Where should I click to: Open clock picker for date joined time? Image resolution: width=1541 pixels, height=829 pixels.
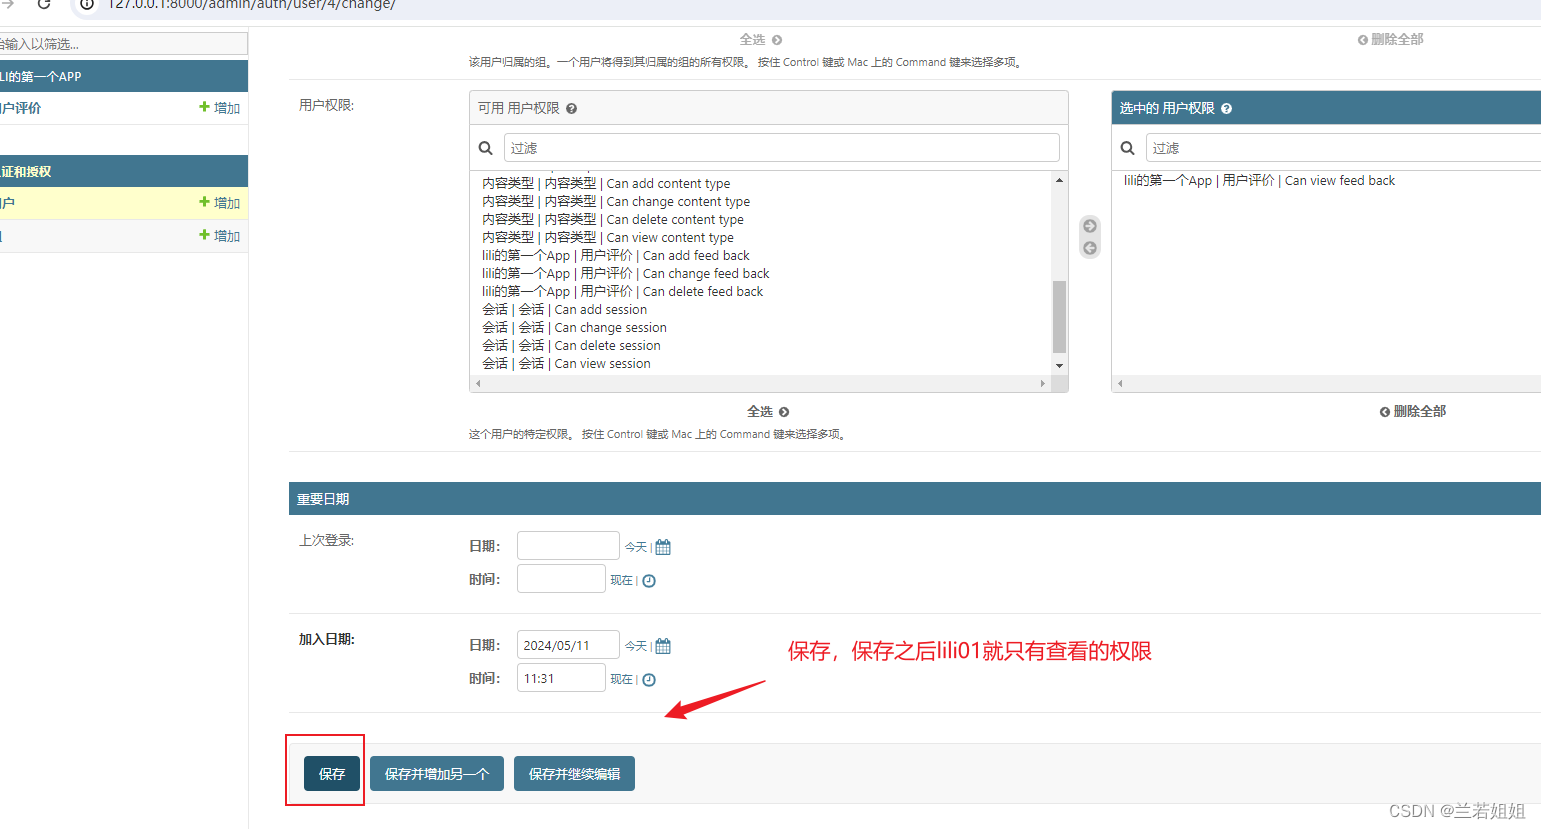pos(649,680)
